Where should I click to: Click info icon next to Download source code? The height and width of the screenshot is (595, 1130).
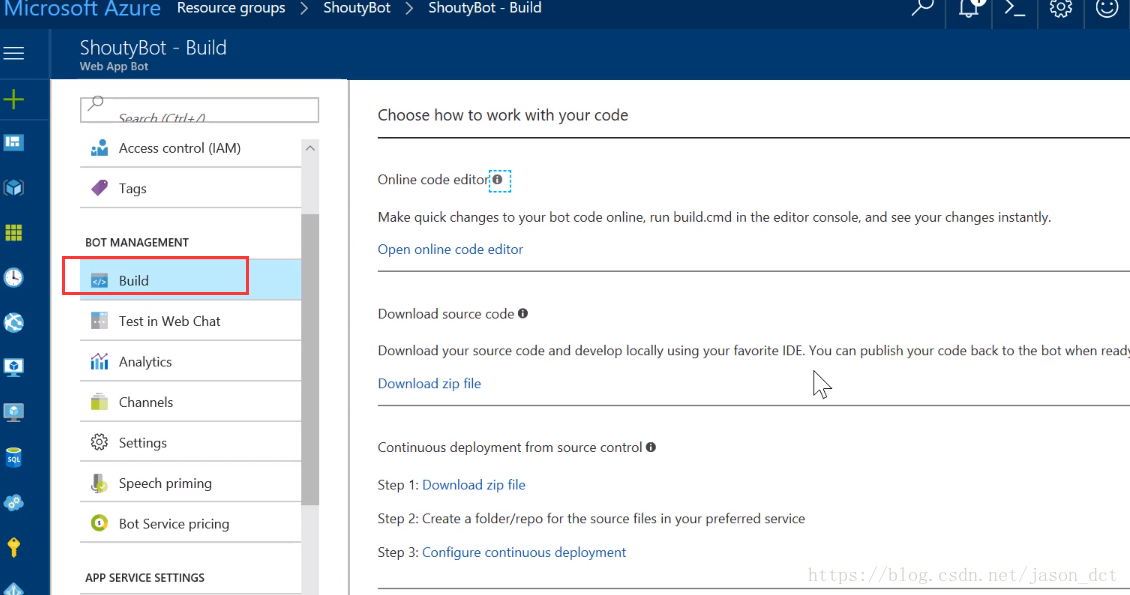pyautogui.click(x=523, y=313)
